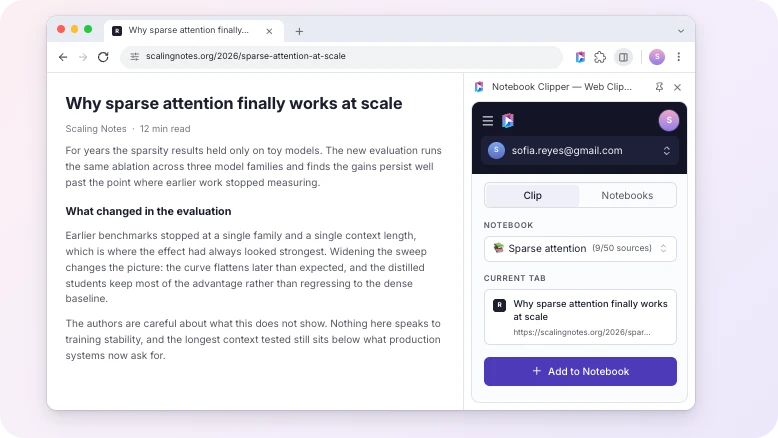Open a new browser tab
Screen dimensions: 778x438
point(299,31)
